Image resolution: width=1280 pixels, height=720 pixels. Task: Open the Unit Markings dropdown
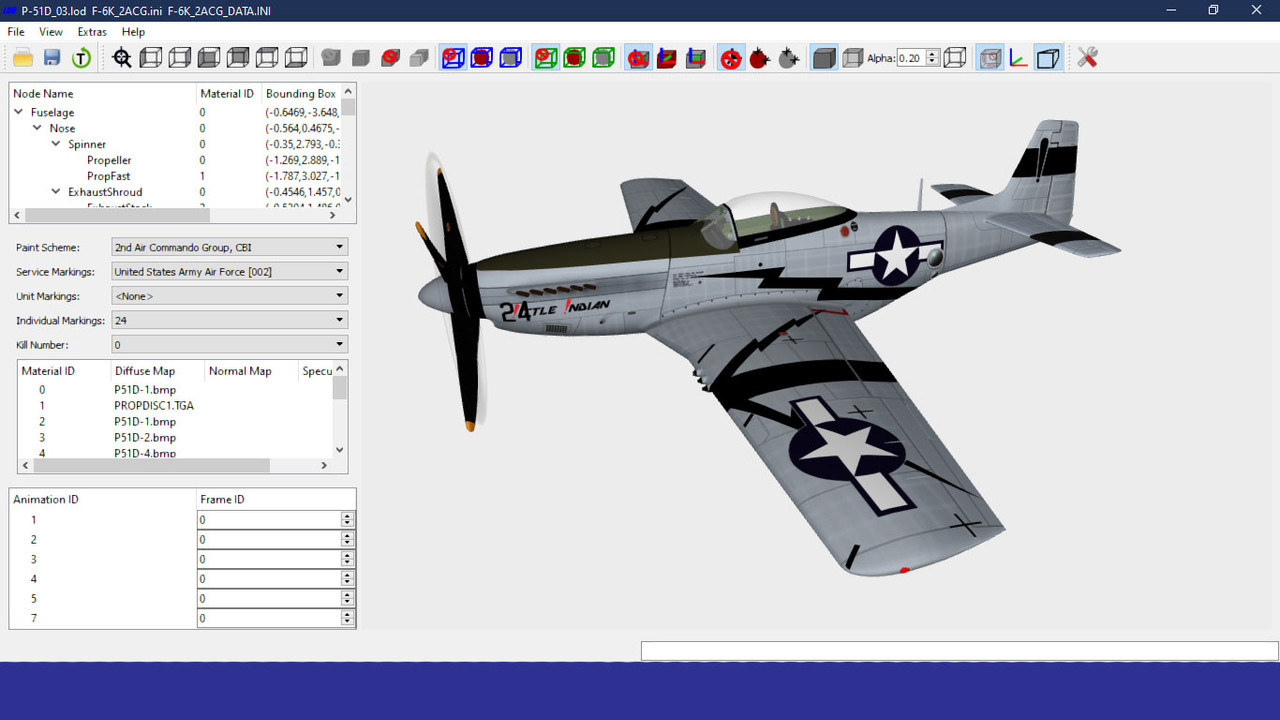point(229,296)
